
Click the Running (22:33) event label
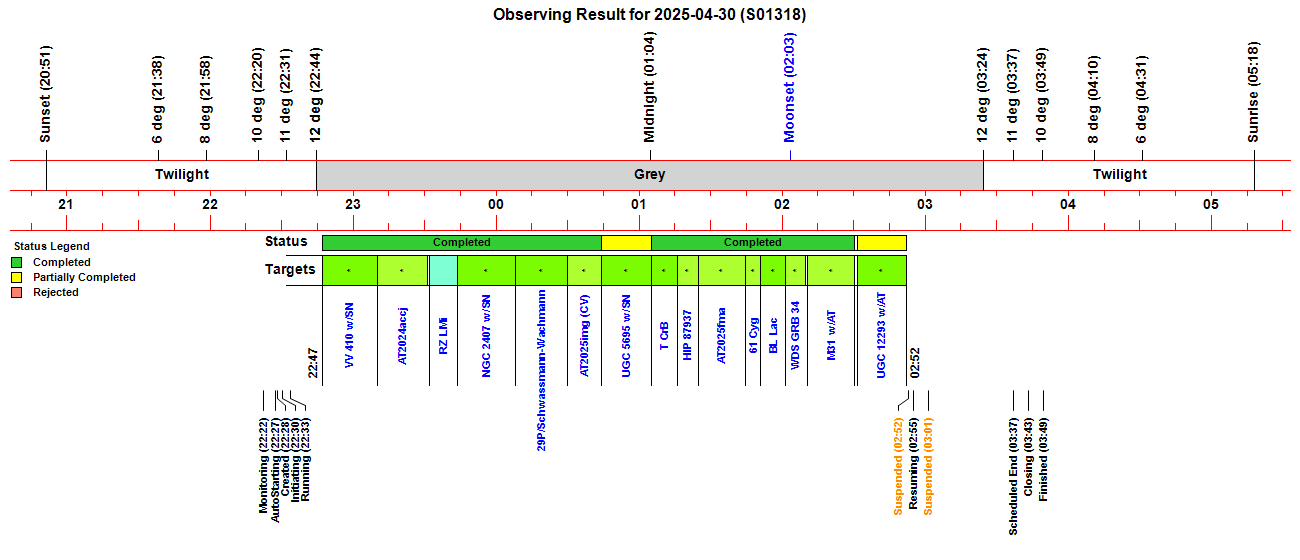click(305, 458)
